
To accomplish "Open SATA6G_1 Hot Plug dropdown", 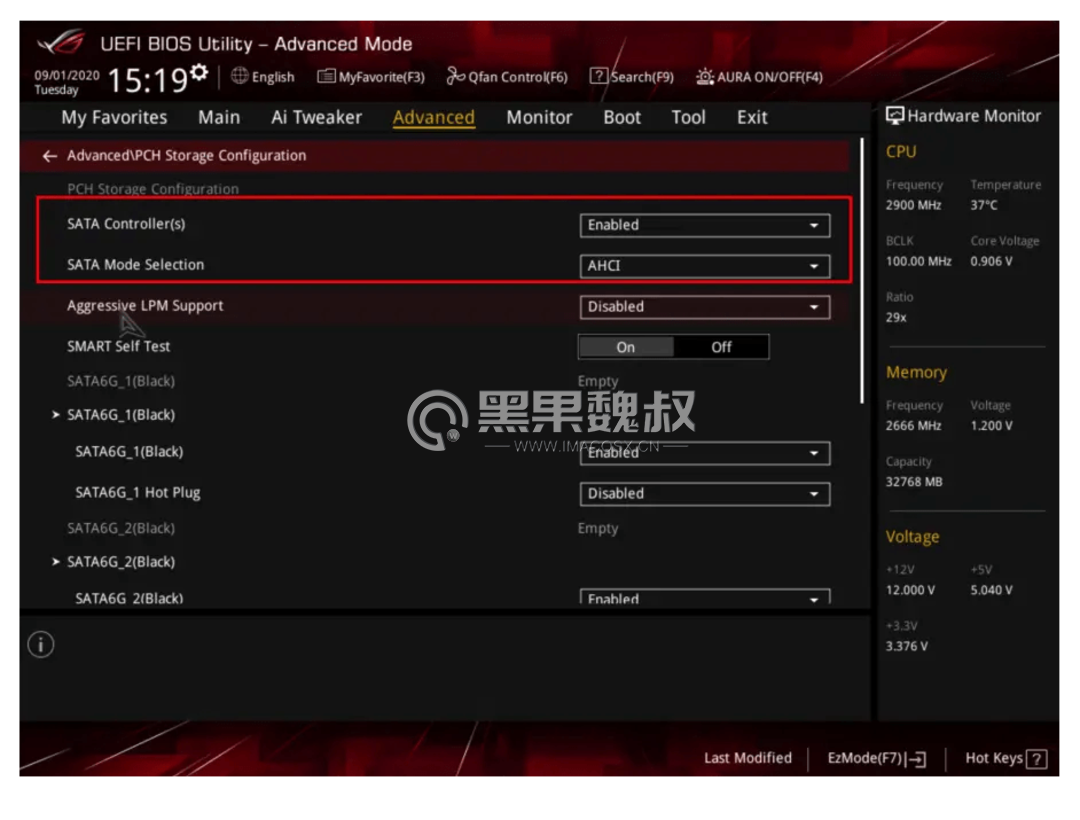I will pos(705,494).
